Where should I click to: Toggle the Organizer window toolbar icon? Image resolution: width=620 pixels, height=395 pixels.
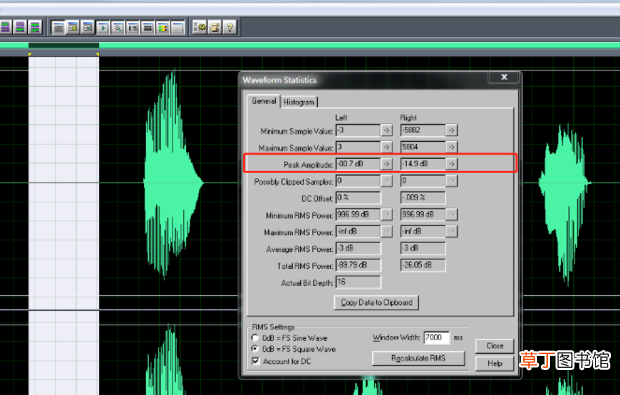[x=58, y=28]
